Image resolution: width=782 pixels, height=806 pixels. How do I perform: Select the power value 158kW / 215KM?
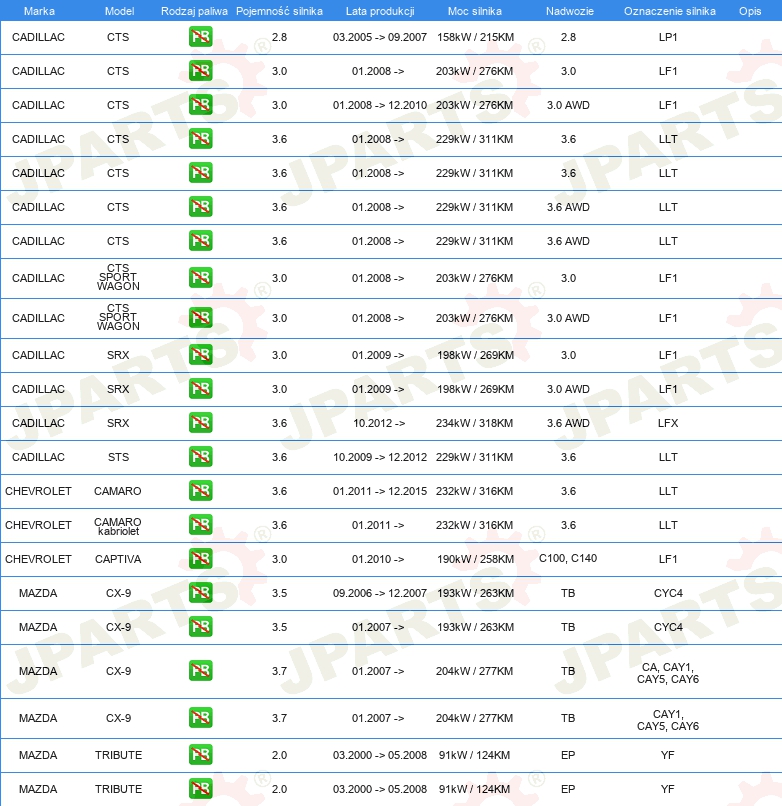475,37
